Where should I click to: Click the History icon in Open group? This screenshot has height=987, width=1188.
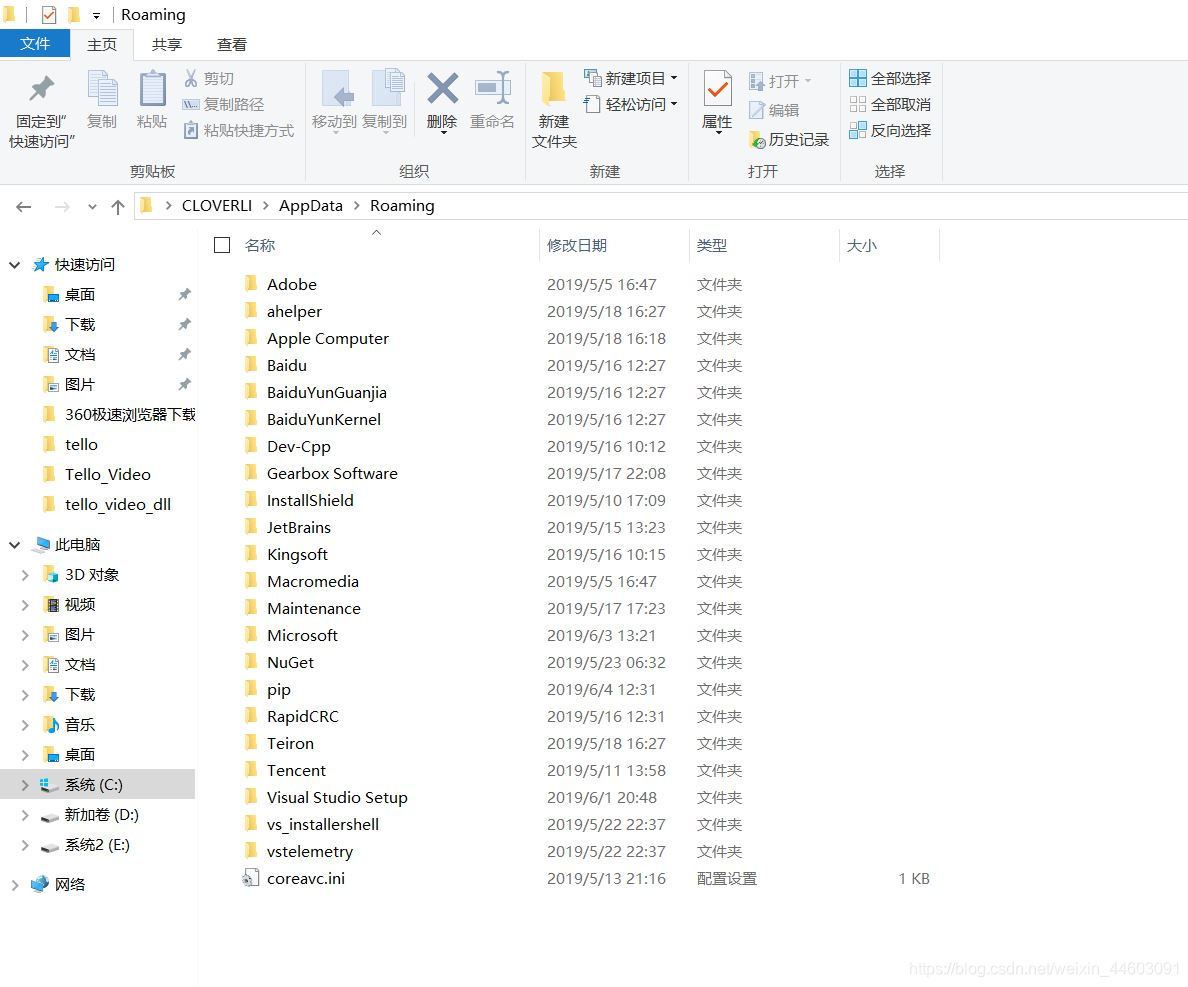(x=757, y=139)
